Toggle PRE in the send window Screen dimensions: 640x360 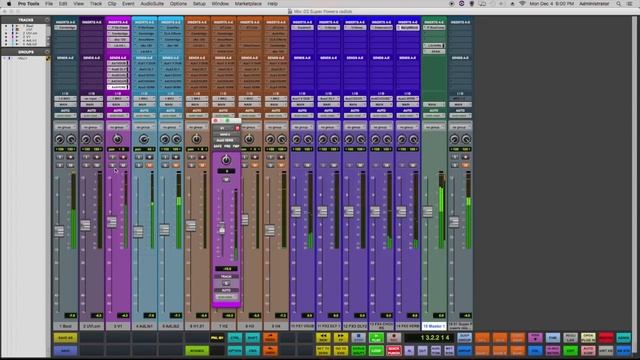(227, 146)
